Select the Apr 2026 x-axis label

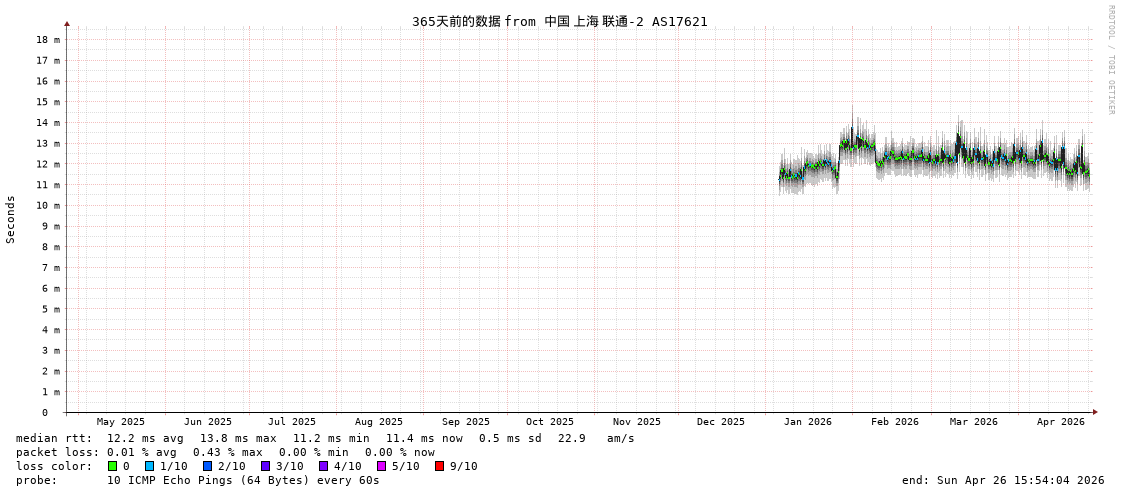click(1060, 422)
